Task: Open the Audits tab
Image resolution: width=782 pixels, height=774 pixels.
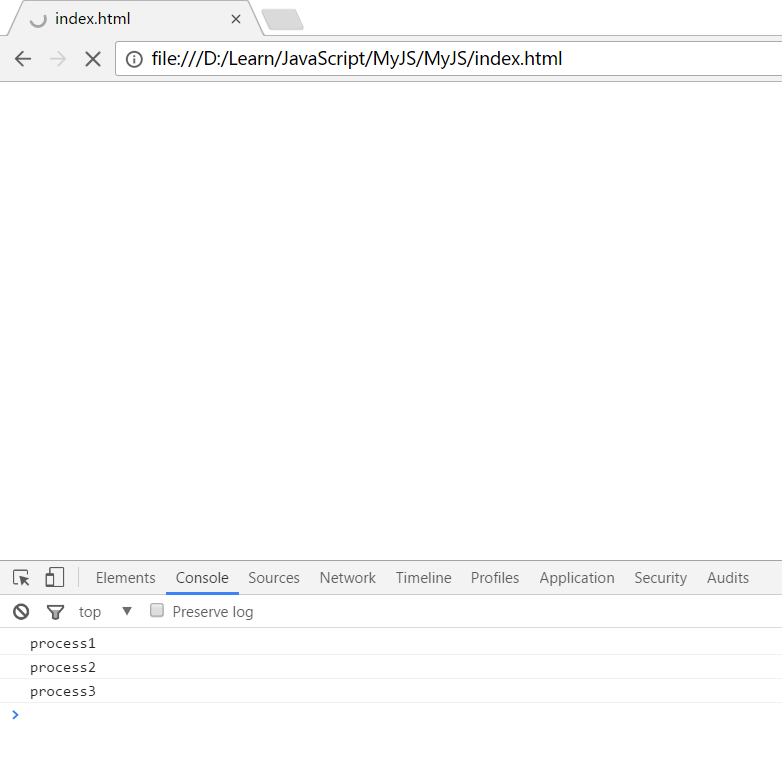Action: click(x=728, y=578)
